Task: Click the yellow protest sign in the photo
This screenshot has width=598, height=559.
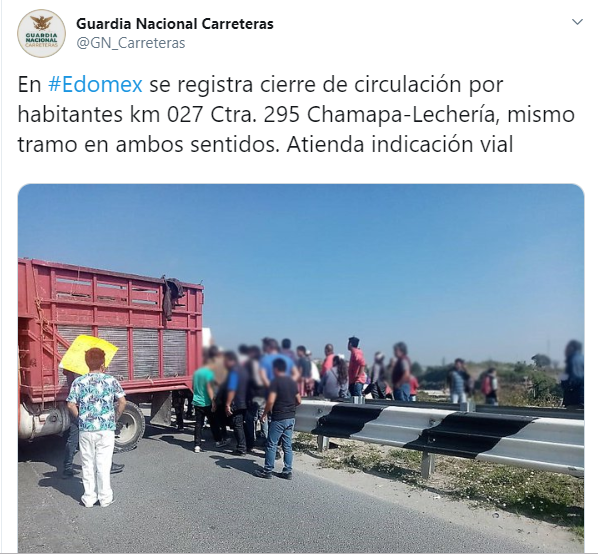Action: pos(88,353)
